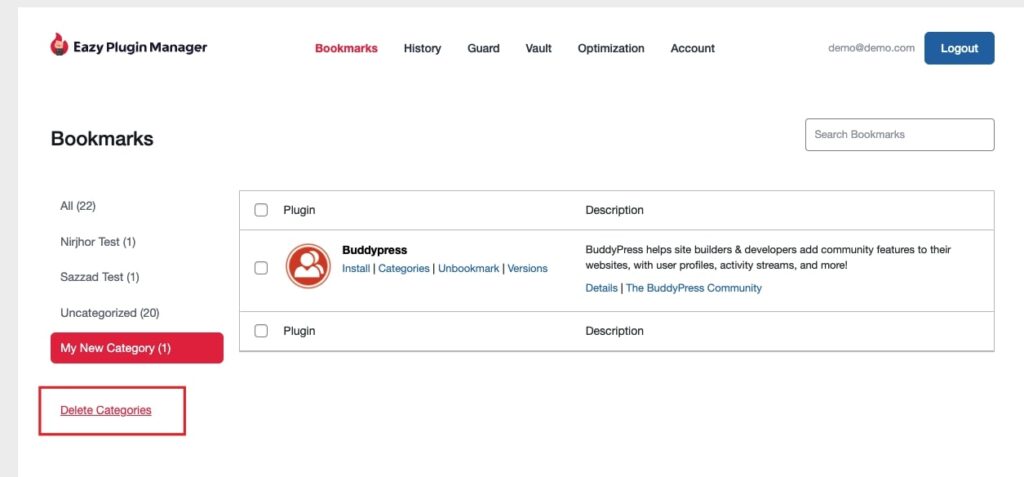The image size is (1024, 477).
Task: Check the header row select-all checkbox
Action: click(261, 210)
